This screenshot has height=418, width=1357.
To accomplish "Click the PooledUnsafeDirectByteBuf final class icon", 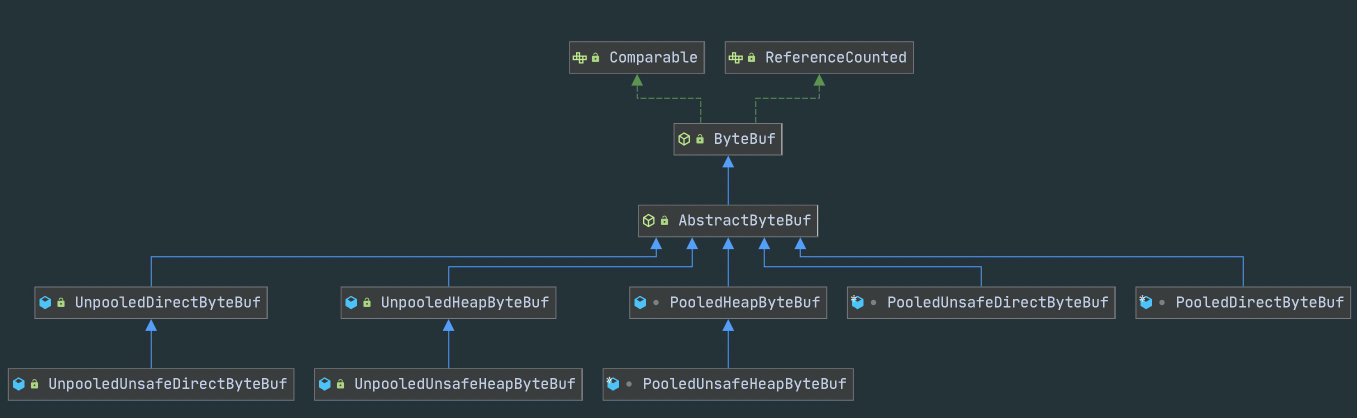I will click(857, 301).
